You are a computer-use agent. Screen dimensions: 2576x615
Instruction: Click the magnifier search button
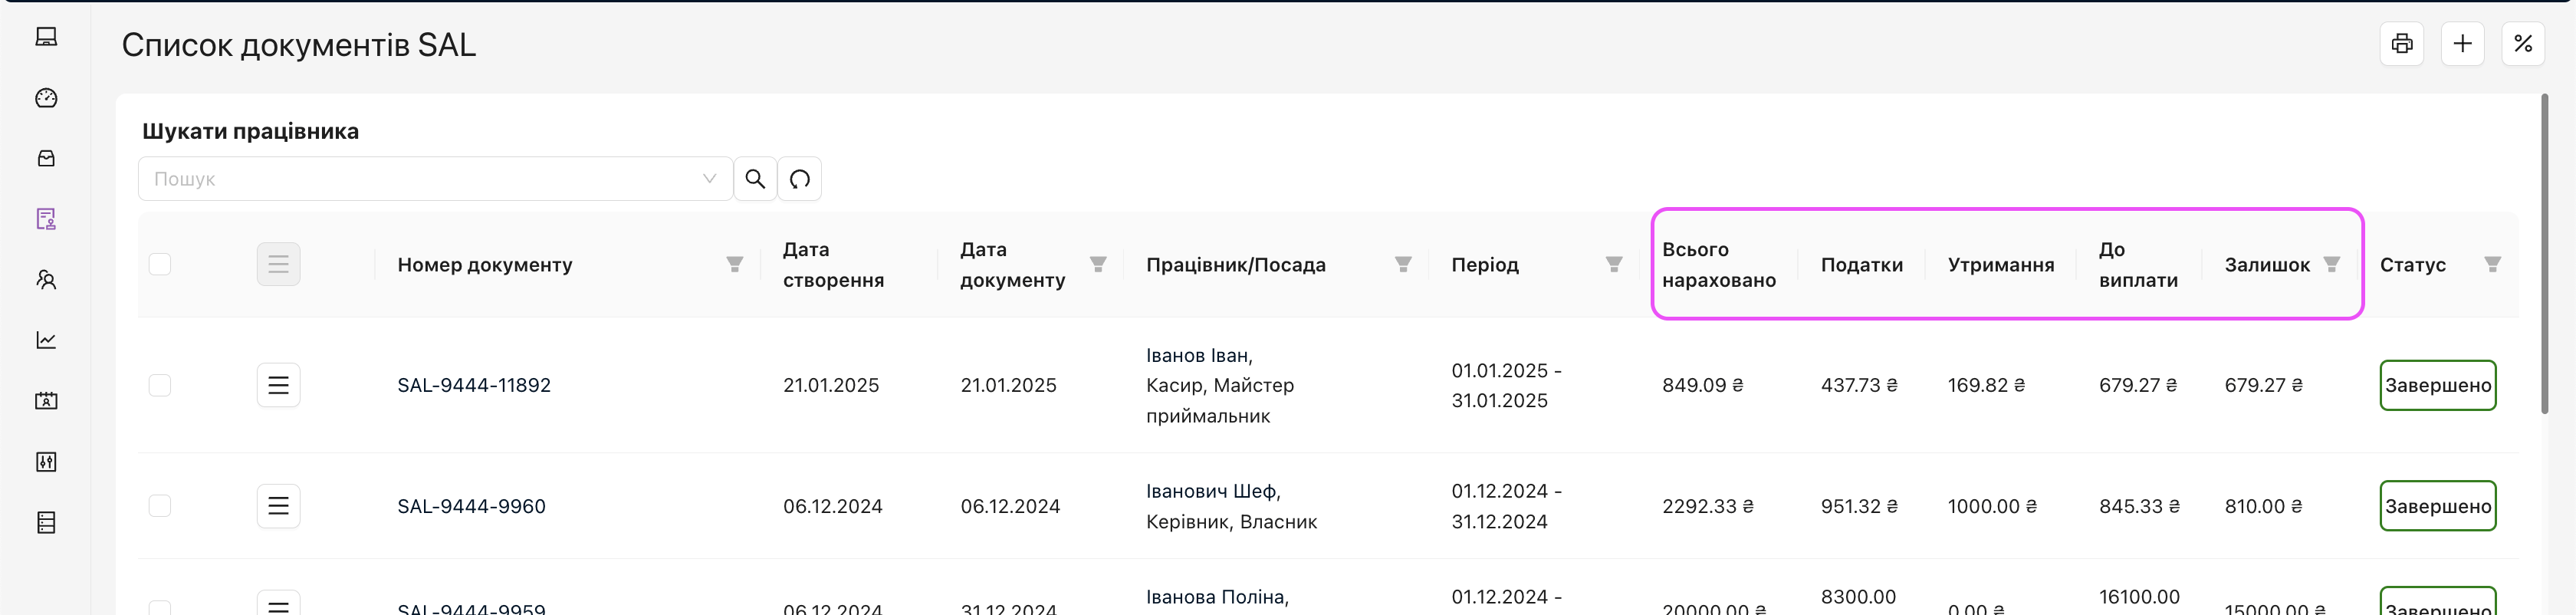(755, 179)
